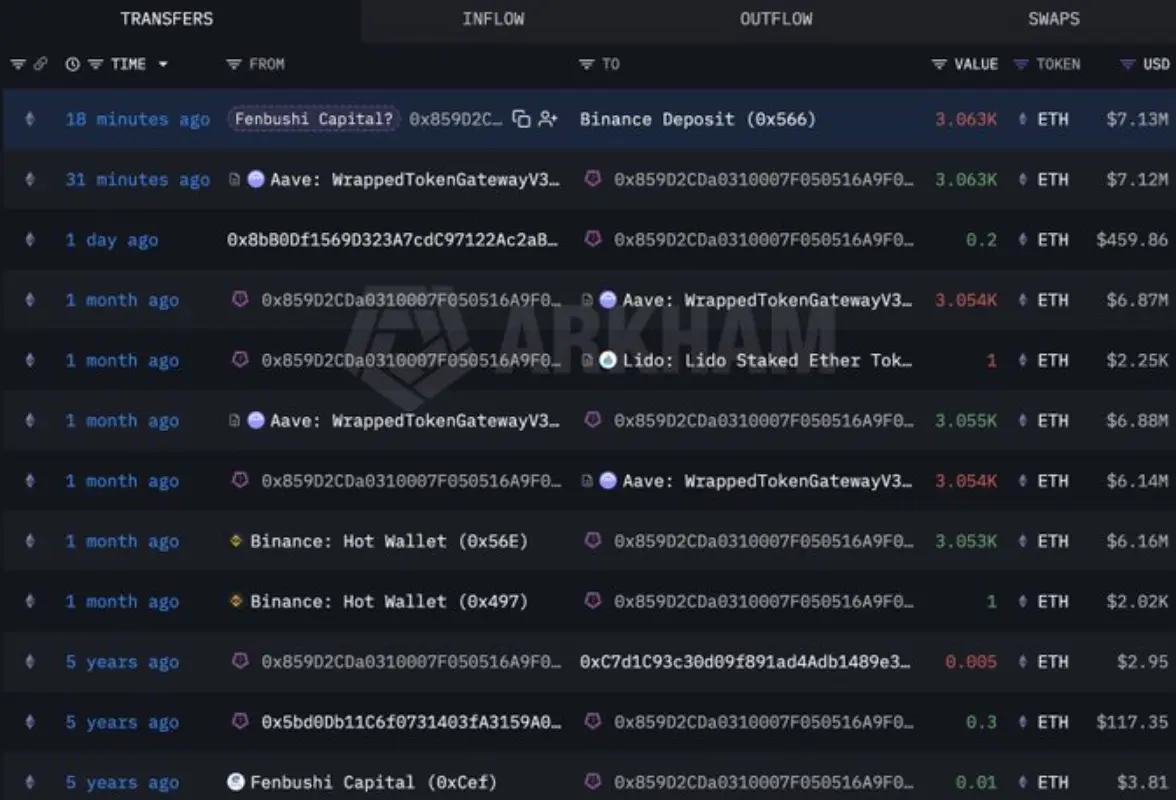Open Fenbushi Capital (0xCef) entity
Screen dimensions: 1176x800
[374, 782]
